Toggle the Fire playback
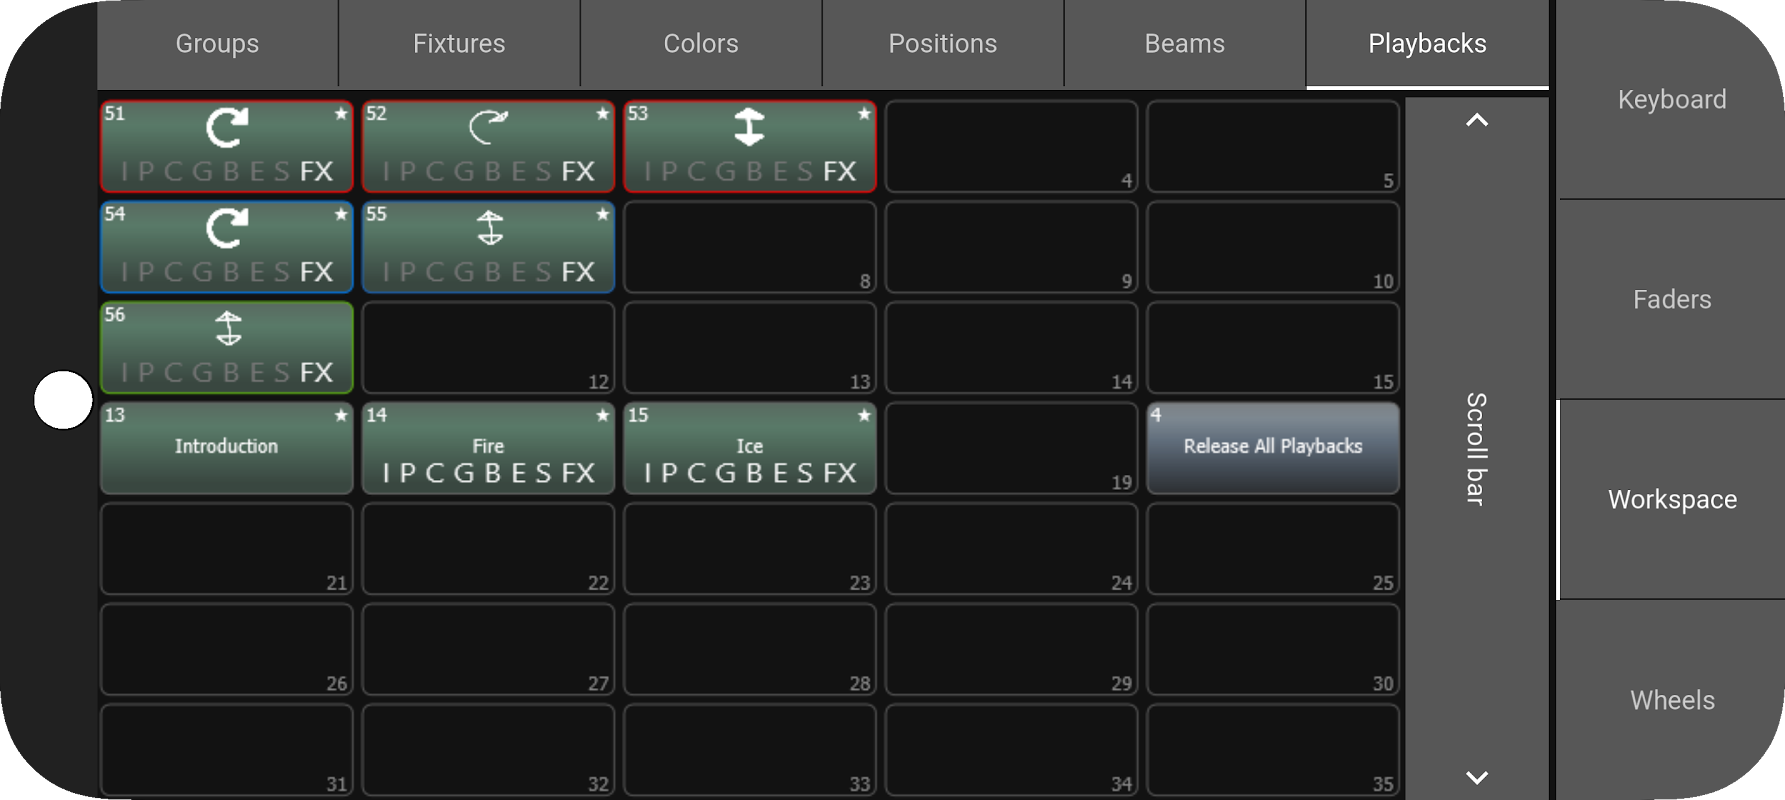Screen dimensions: 1785x800 tap(488, 448)
